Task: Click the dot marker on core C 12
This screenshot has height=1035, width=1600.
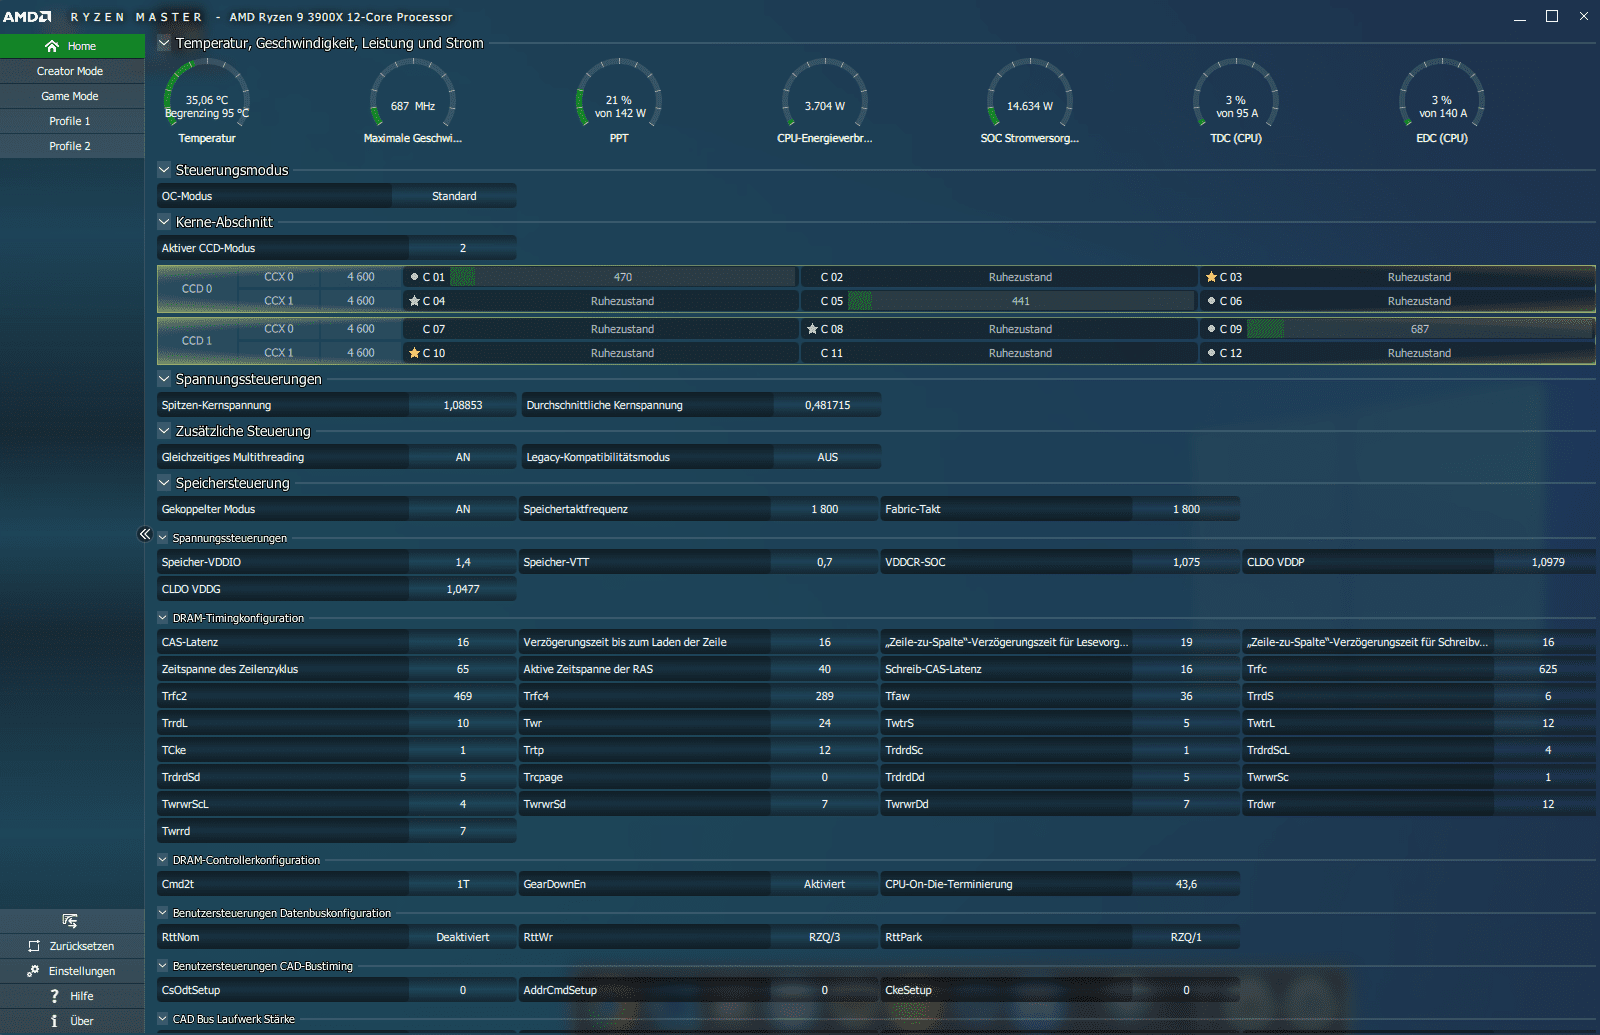Action: tap(1211, 353)
